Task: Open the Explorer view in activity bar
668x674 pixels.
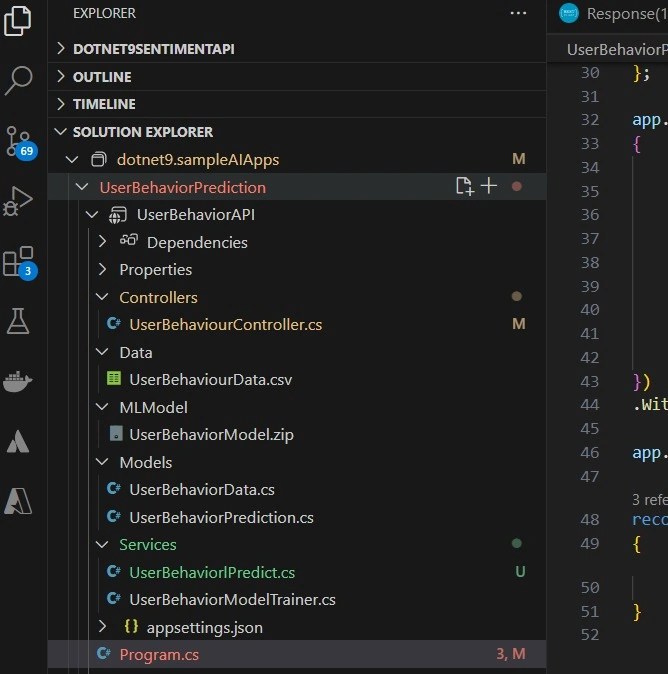Action: 18,20
